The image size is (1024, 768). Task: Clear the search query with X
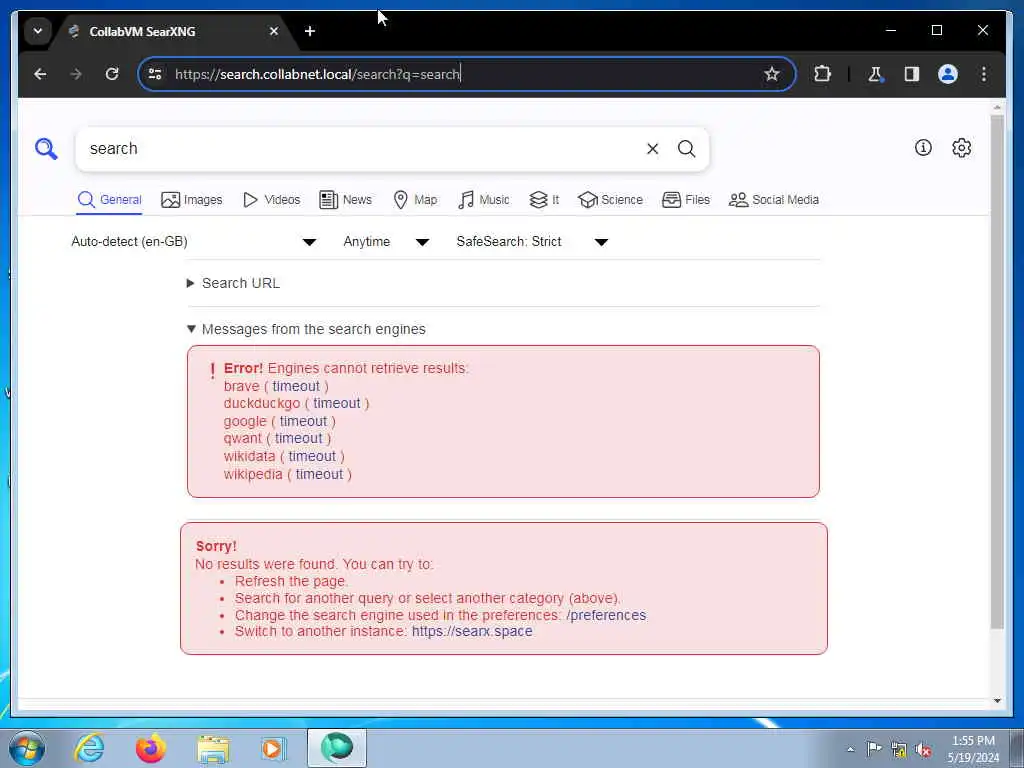(x=652, y=149)
